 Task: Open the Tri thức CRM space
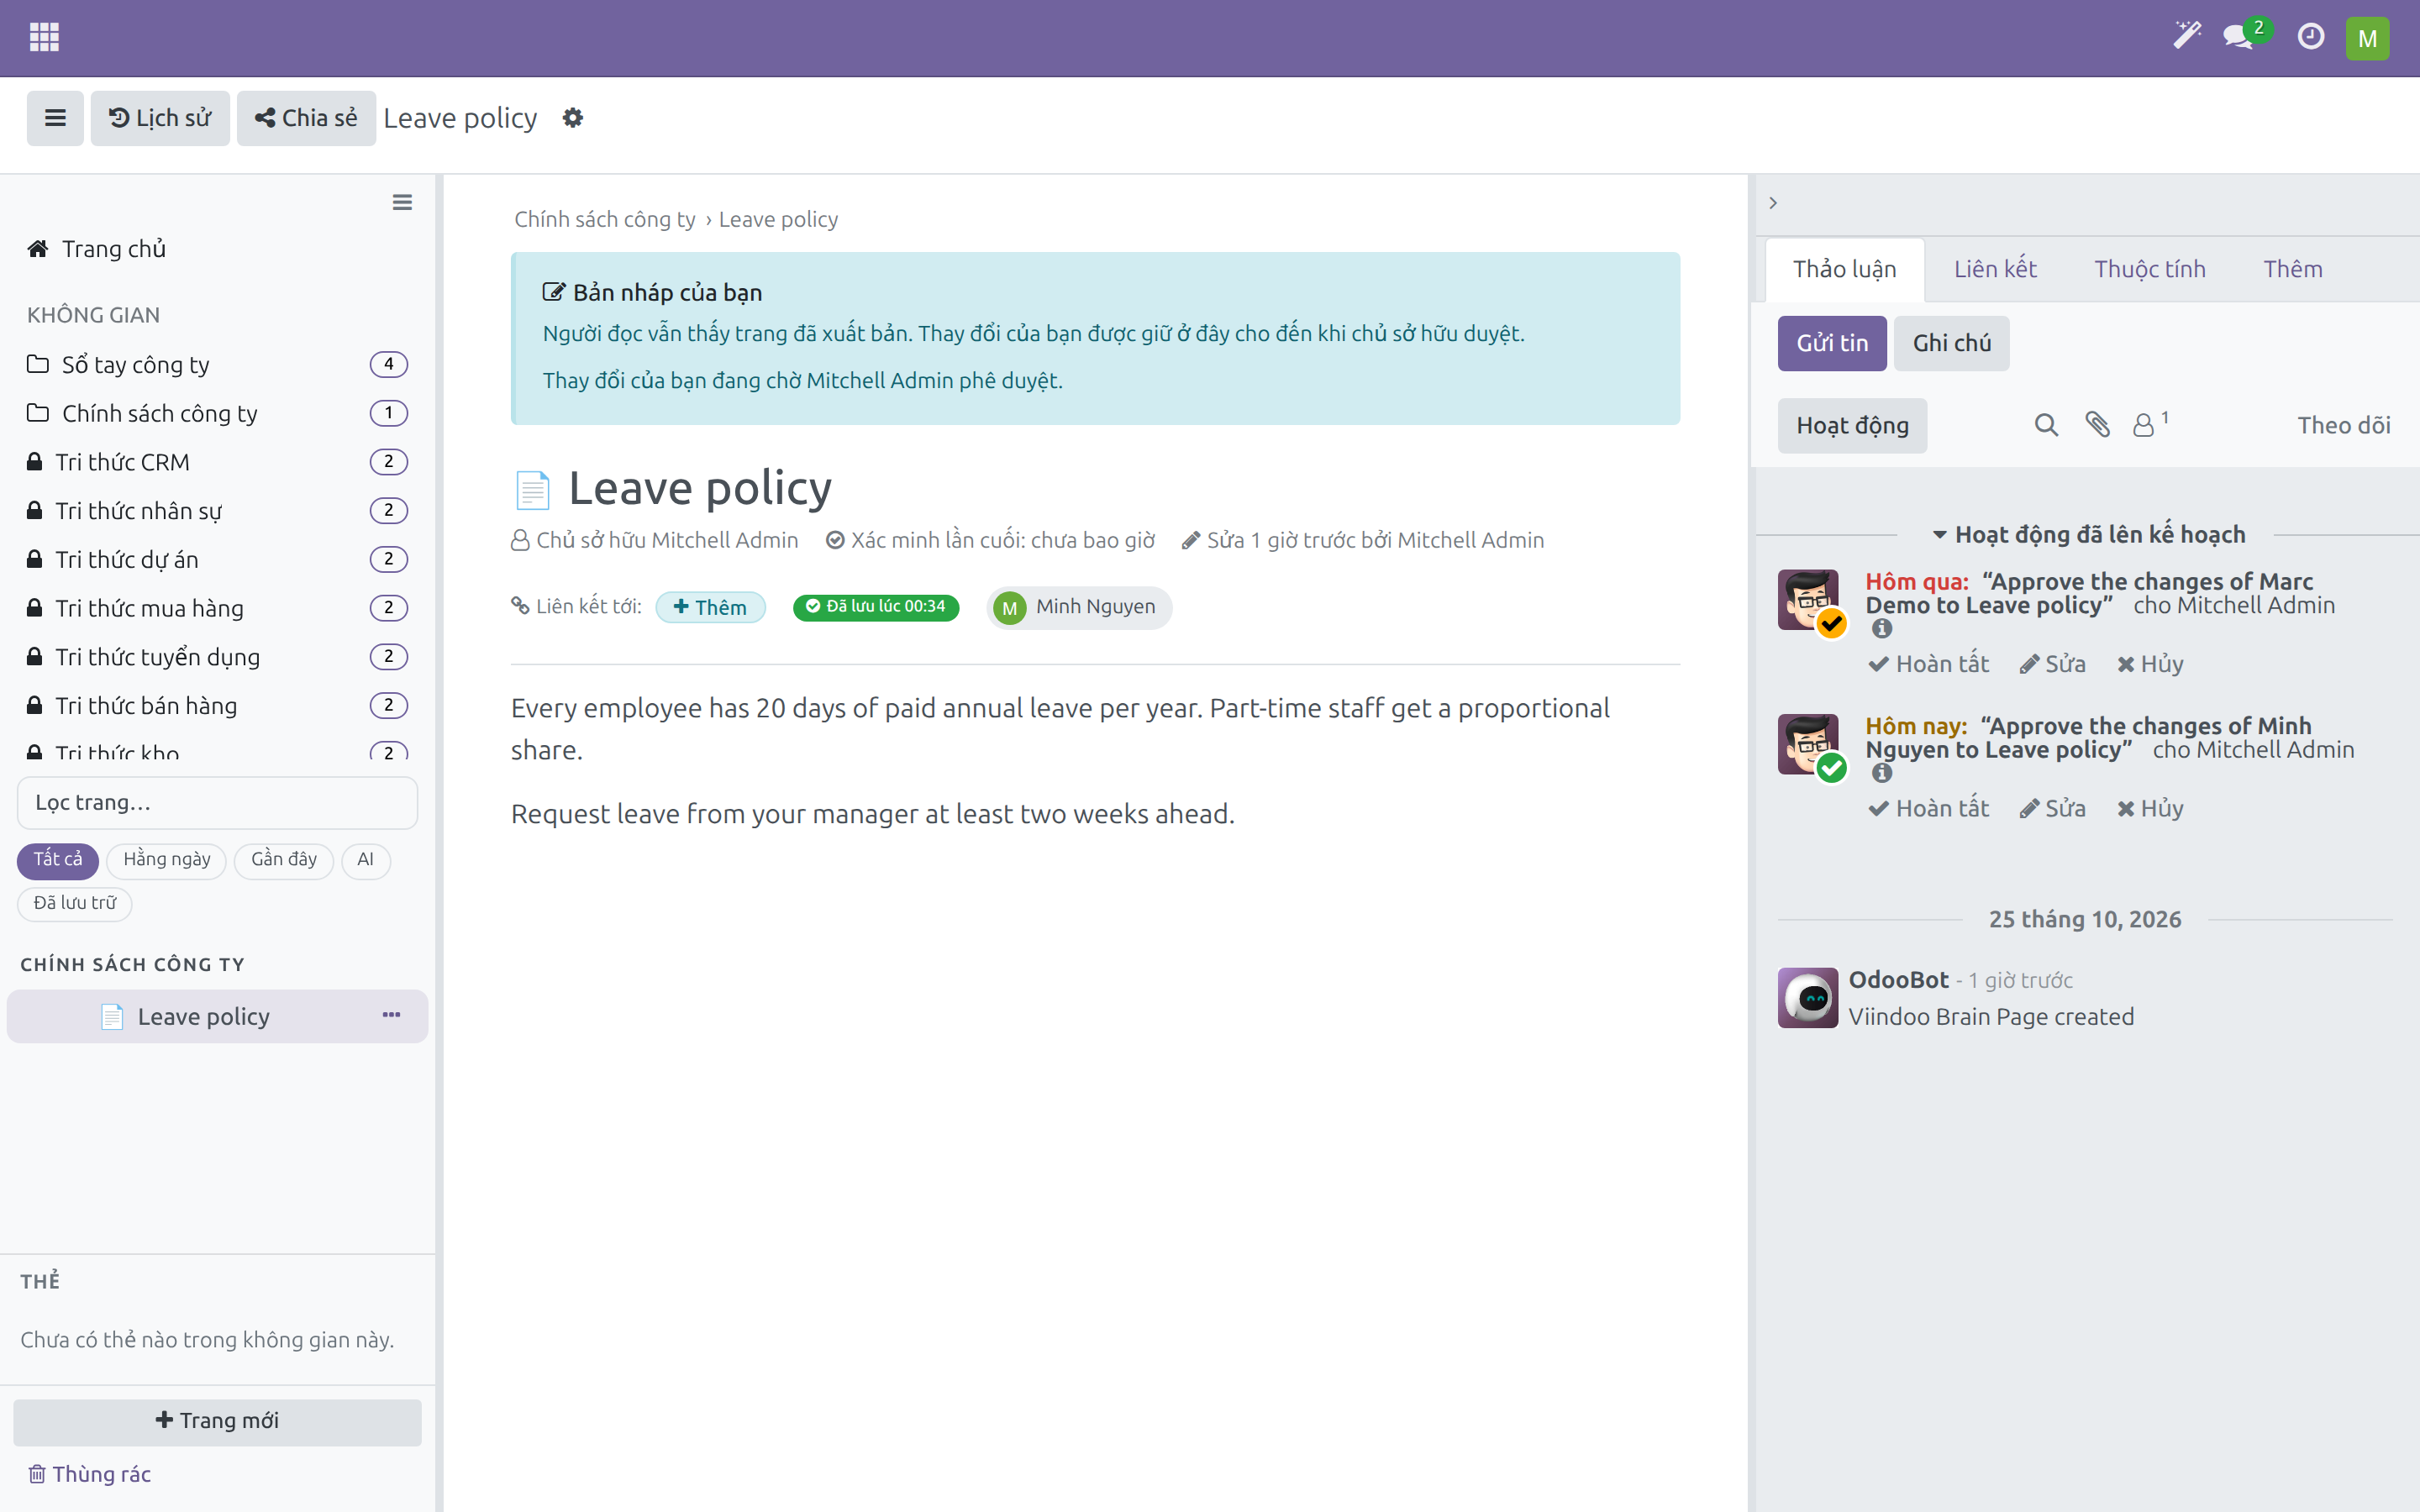[x=217, y=462]
